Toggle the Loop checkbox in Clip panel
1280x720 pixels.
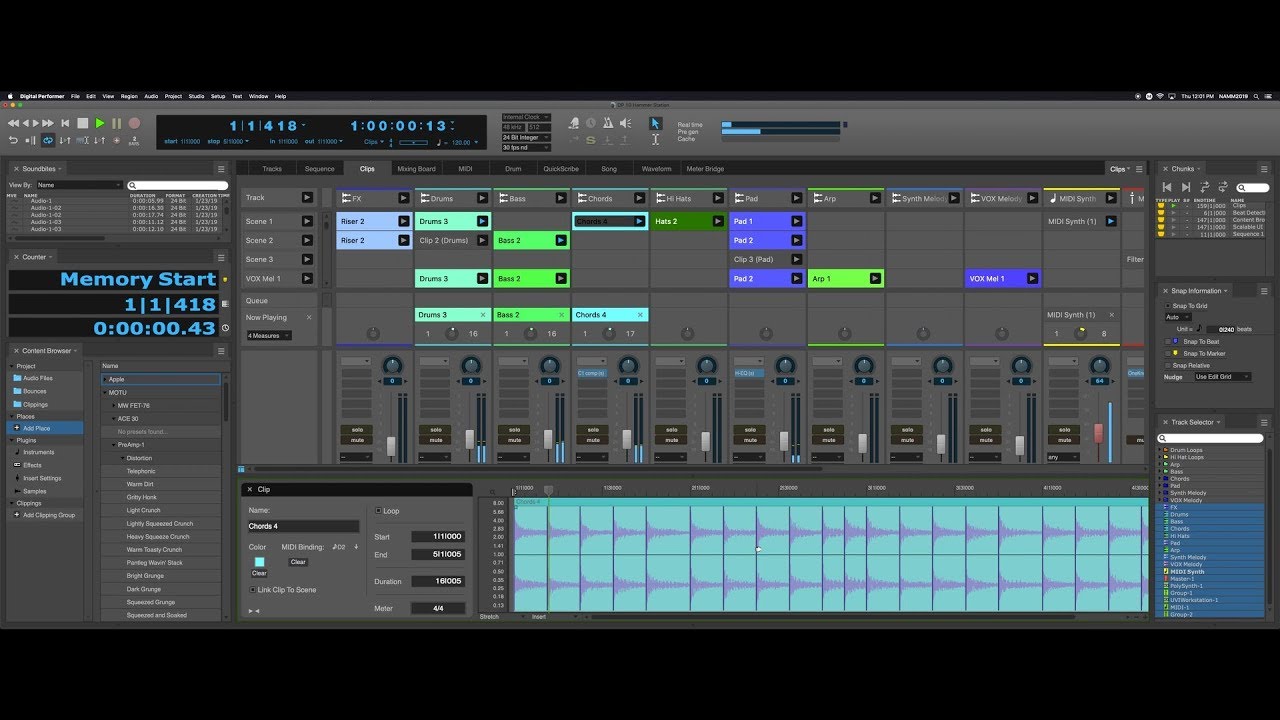tap(378, 510)
